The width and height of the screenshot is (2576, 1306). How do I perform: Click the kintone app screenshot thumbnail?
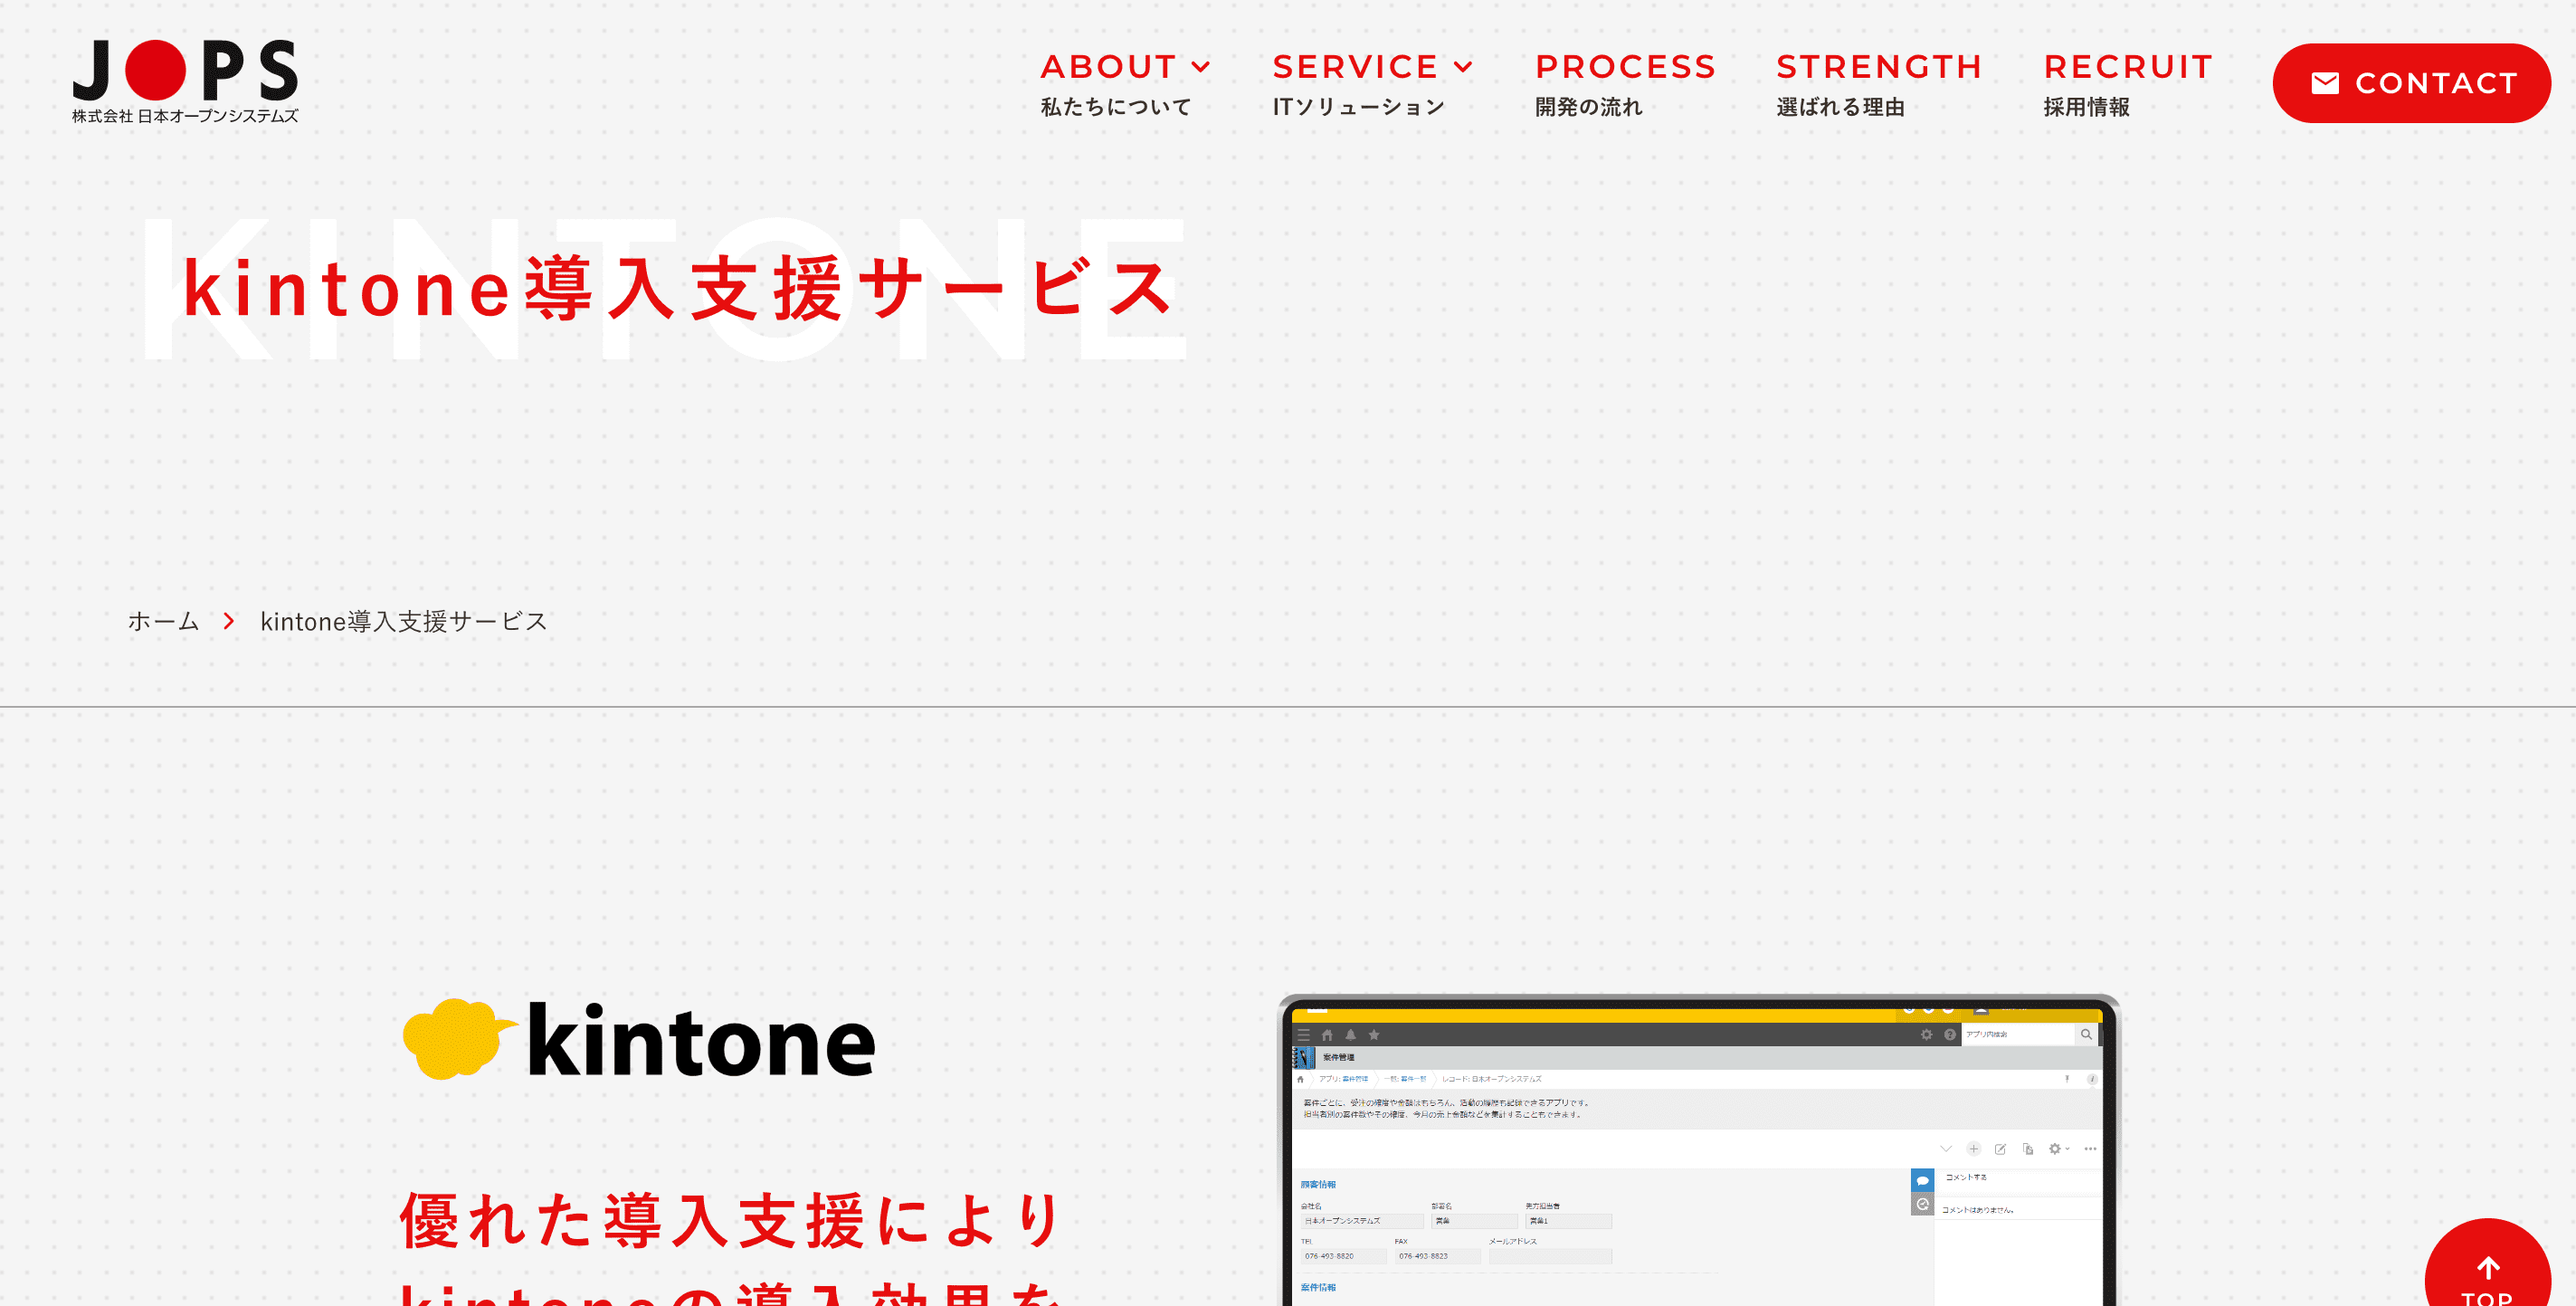1699,1150
